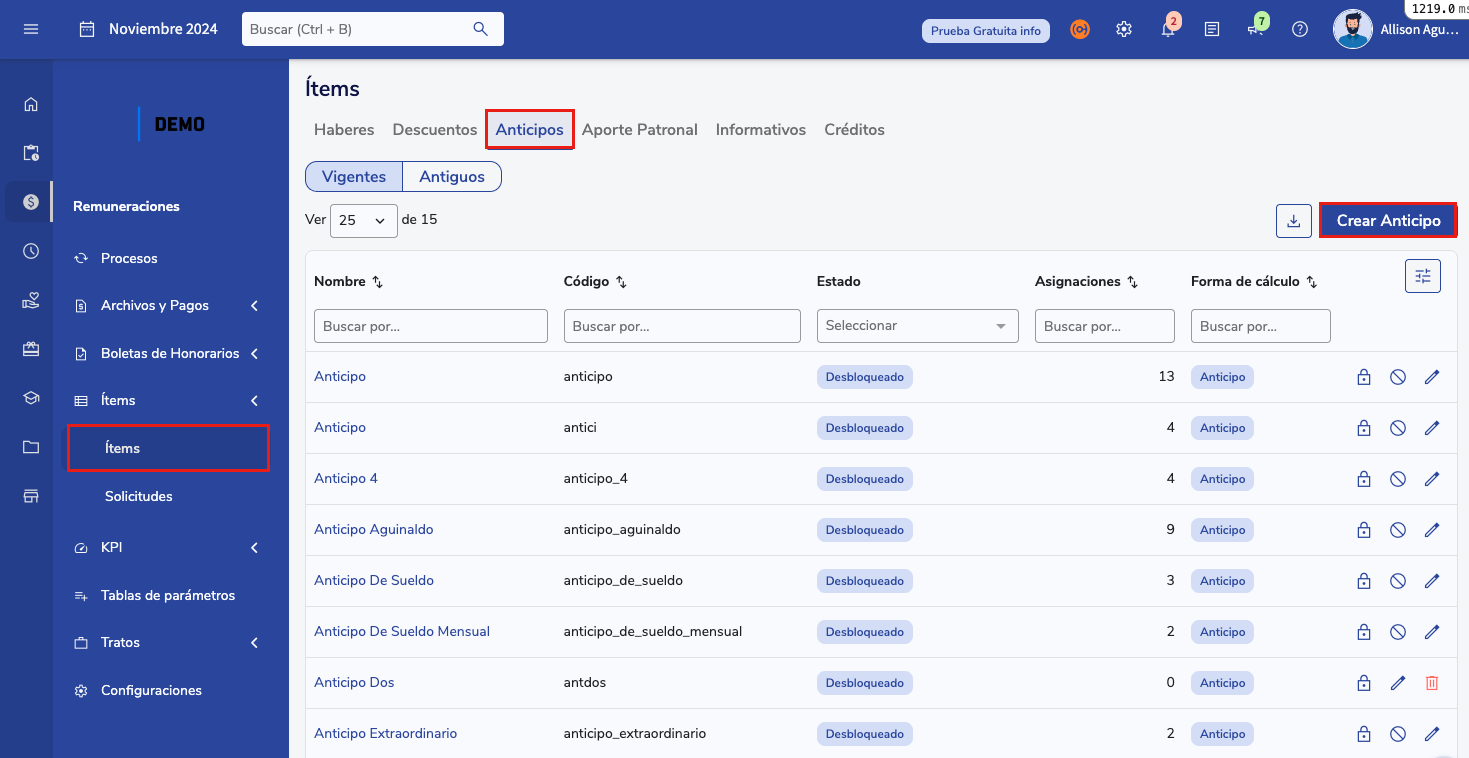Click the help question mark icon
This screenshot has width=1469, height=758.
pyautogui.click(x=1299, y=30)
